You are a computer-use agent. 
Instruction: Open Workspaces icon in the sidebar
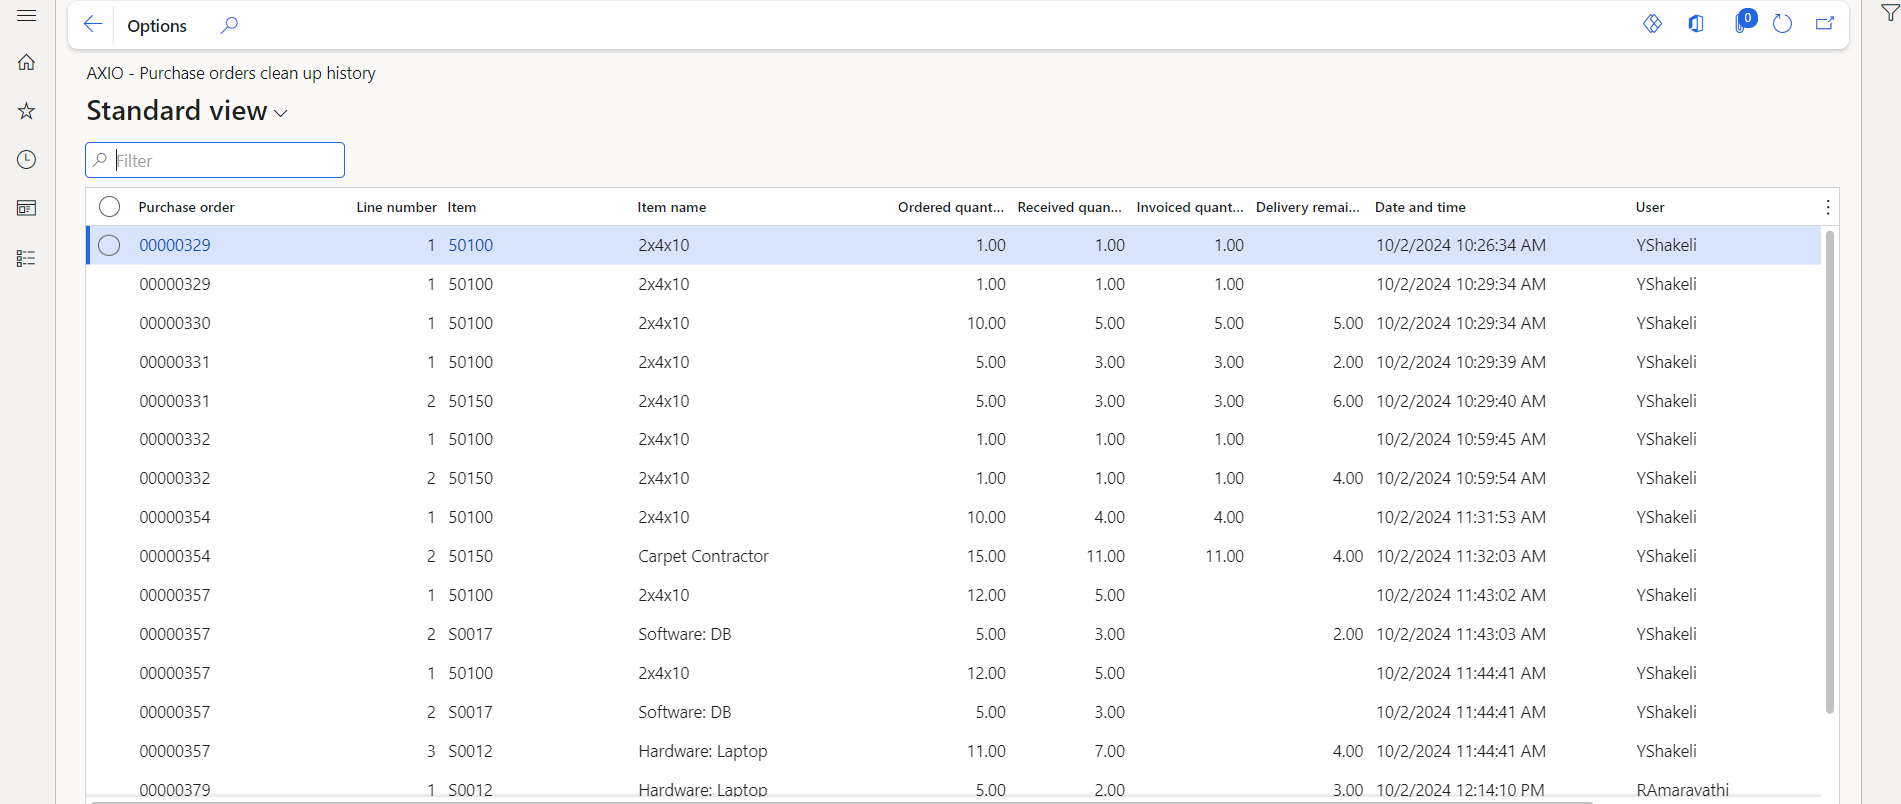pos(27,208)
